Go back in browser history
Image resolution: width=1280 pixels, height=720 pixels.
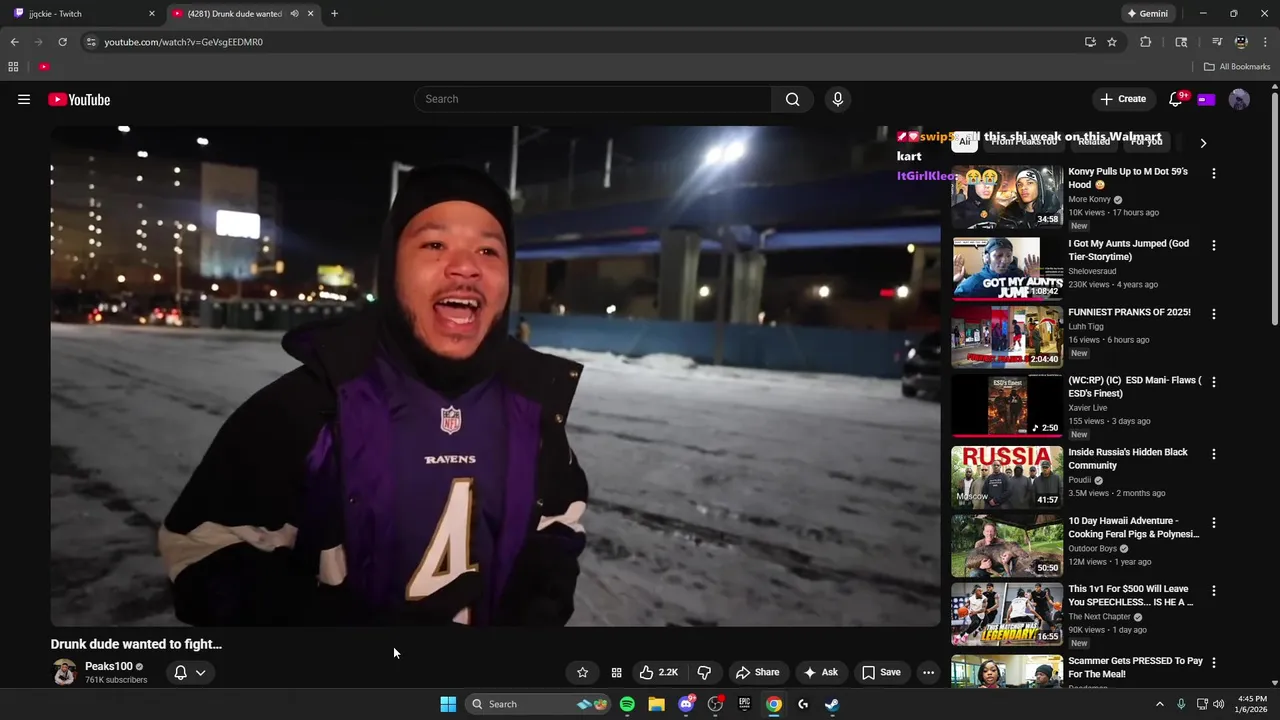(14, 42)
